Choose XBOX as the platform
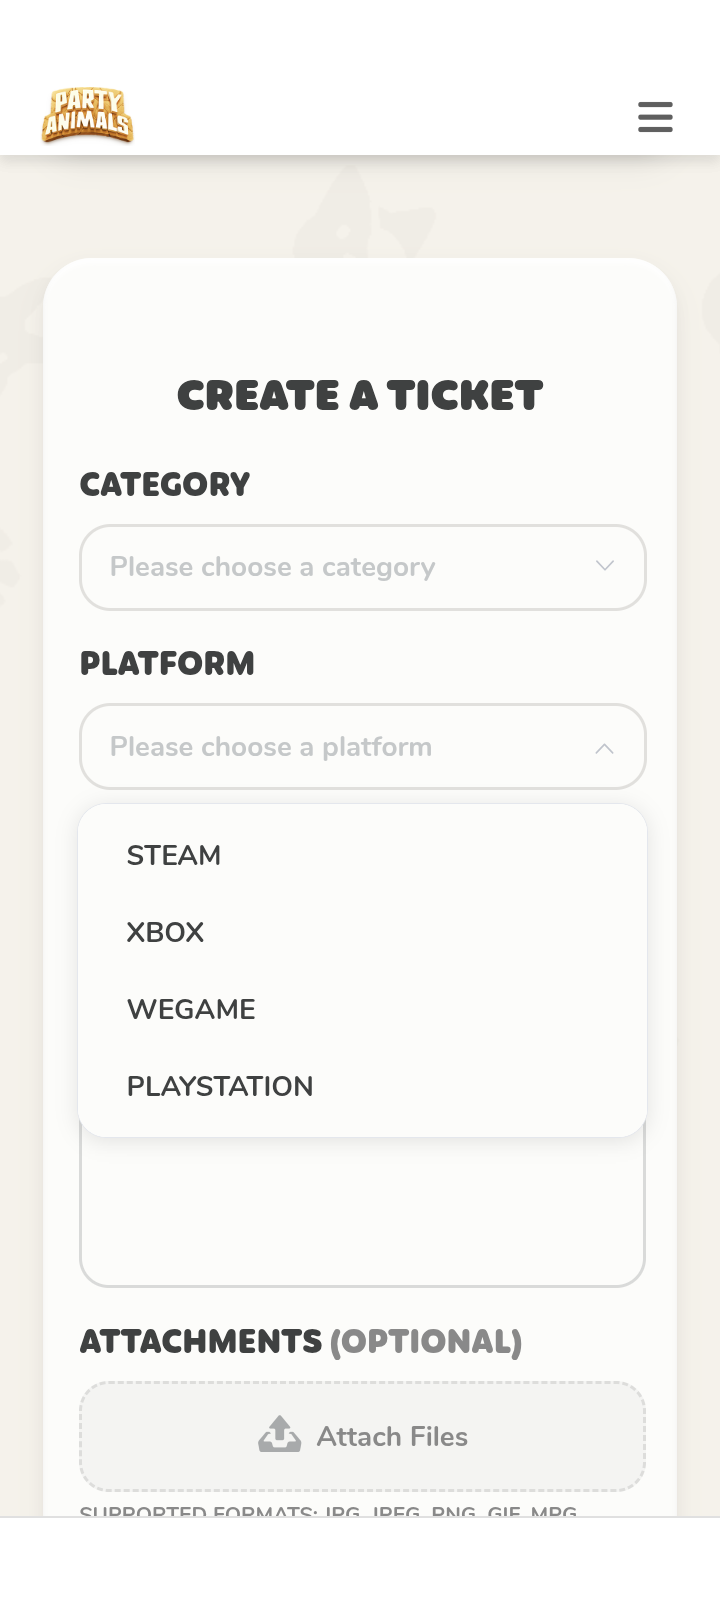Image resolution: width=720 pixels, height=1600 pixels. tap(166, 933)
